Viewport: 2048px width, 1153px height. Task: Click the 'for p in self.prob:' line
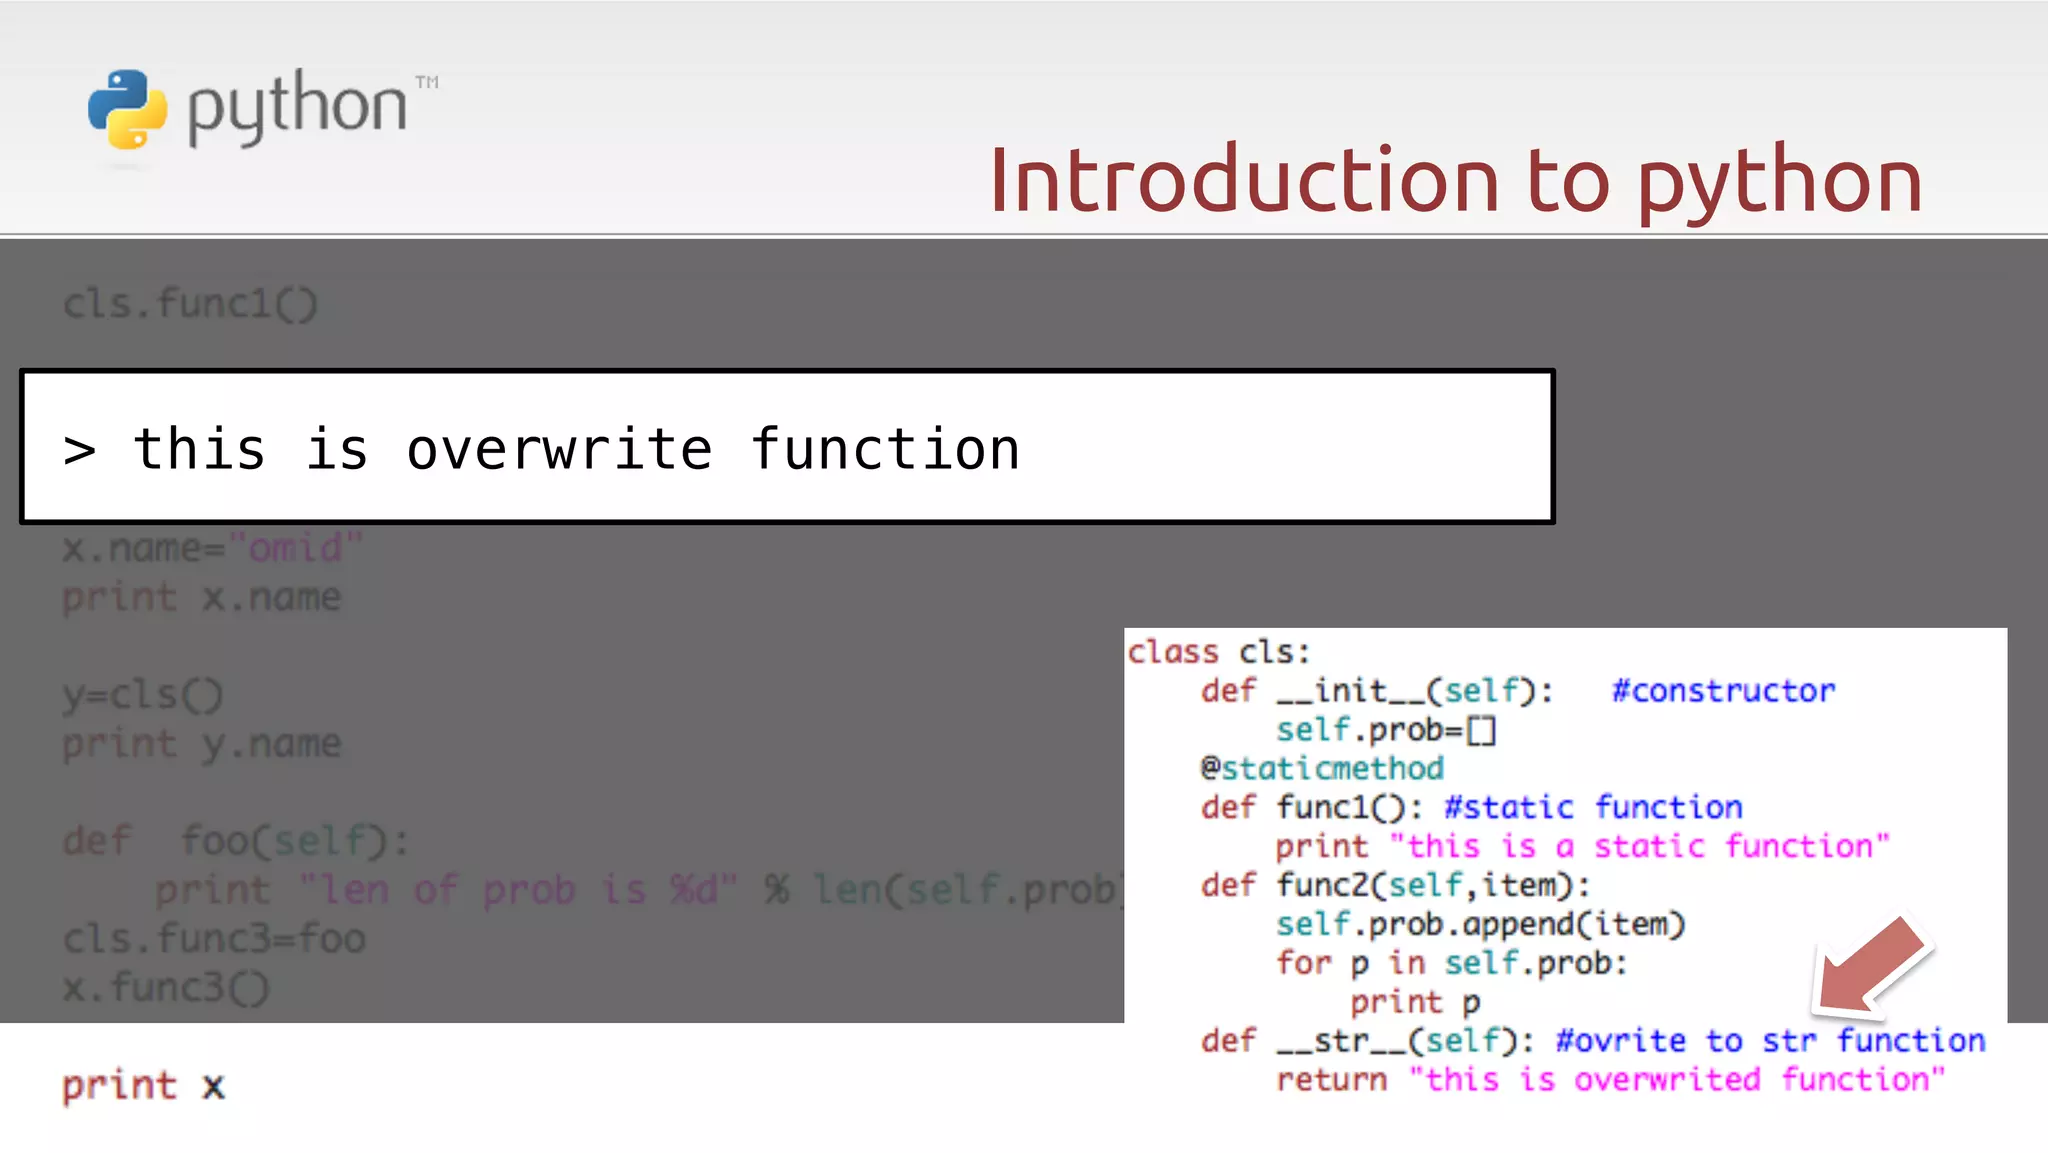(x=1452, y=963)
